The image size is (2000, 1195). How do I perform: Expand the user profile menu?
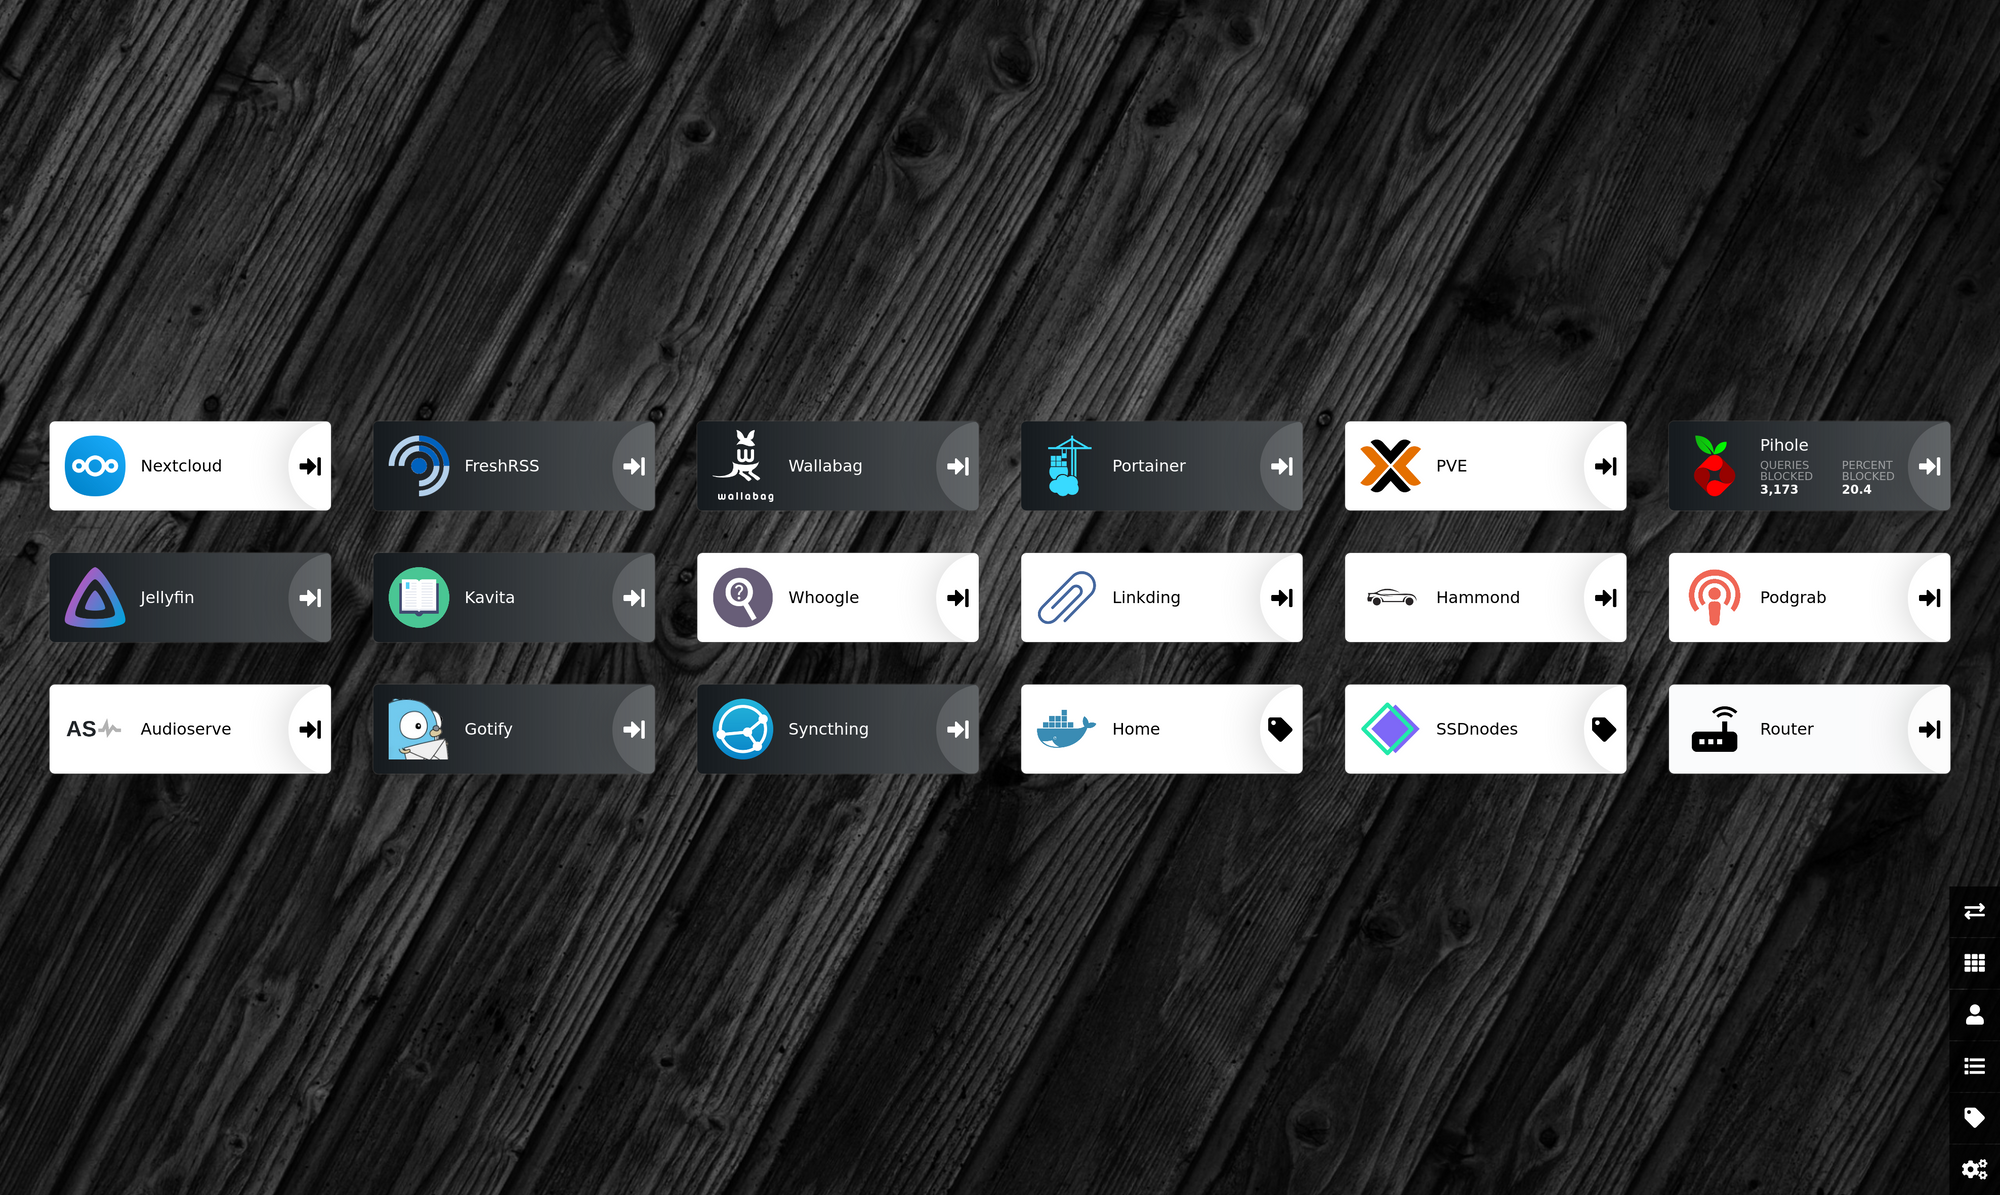tap(1974, 1014)
